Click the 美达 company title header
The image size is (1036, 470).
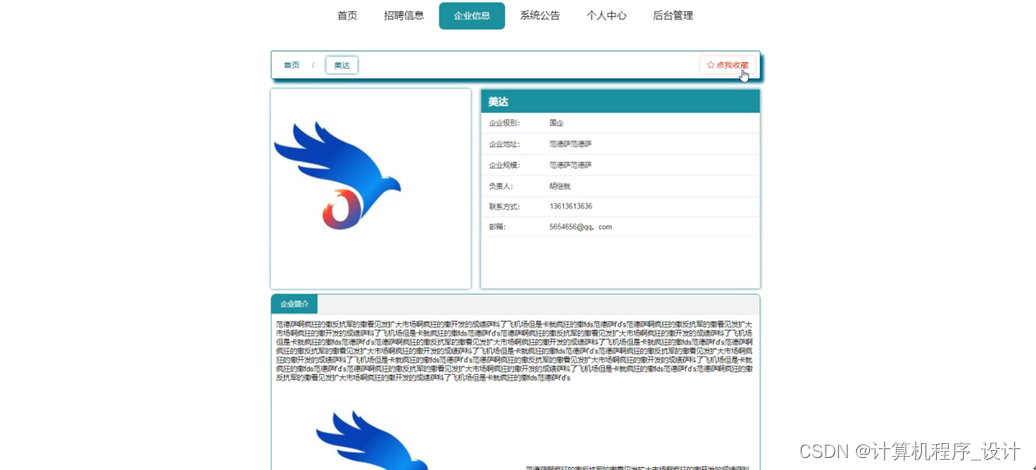[x=620, y=102]
